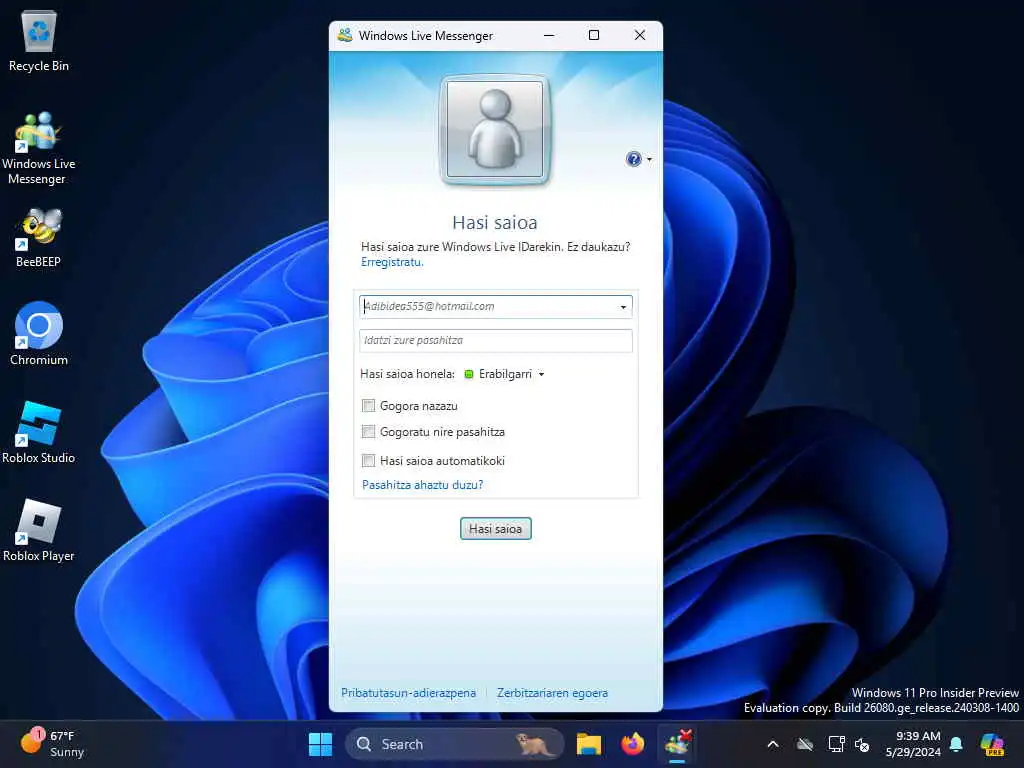Viewport: 1024px width, 768px height.
Task: Click the Hasi saioa button
Action: point(496,528)
